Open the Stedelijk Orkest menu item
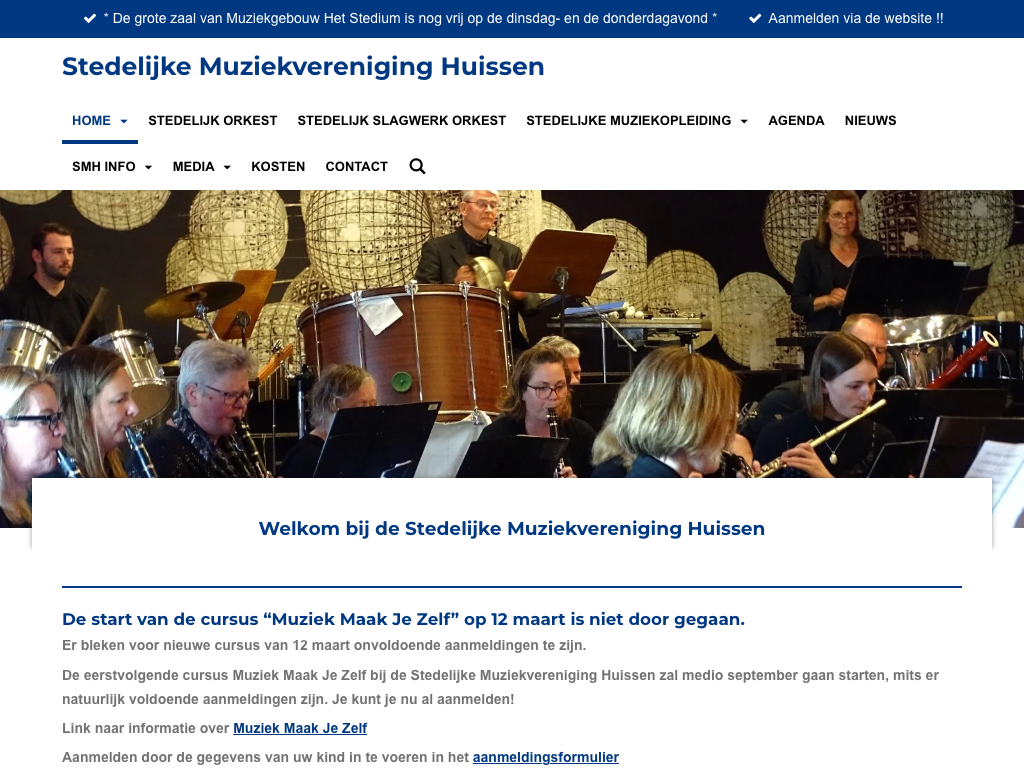Screen dimensions: 1024x768 (213, 121)
